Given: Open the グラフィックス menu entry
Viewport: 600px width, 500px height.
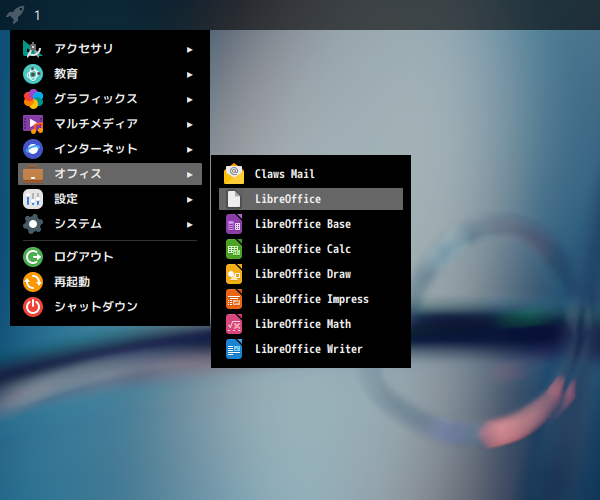Looking at the screenshot, I should point(110,99).
